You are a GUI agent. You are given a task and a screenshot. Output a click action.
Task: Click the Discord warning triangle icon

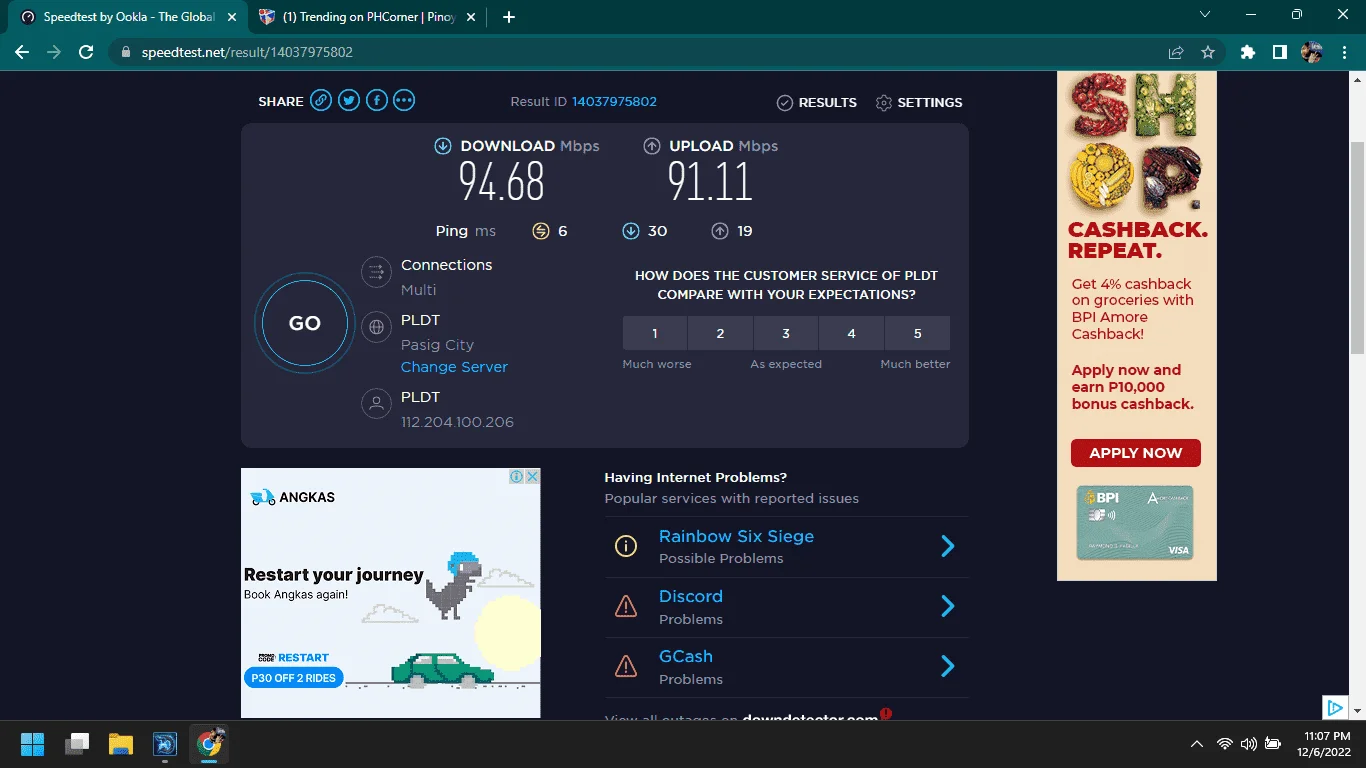point(626,606)
